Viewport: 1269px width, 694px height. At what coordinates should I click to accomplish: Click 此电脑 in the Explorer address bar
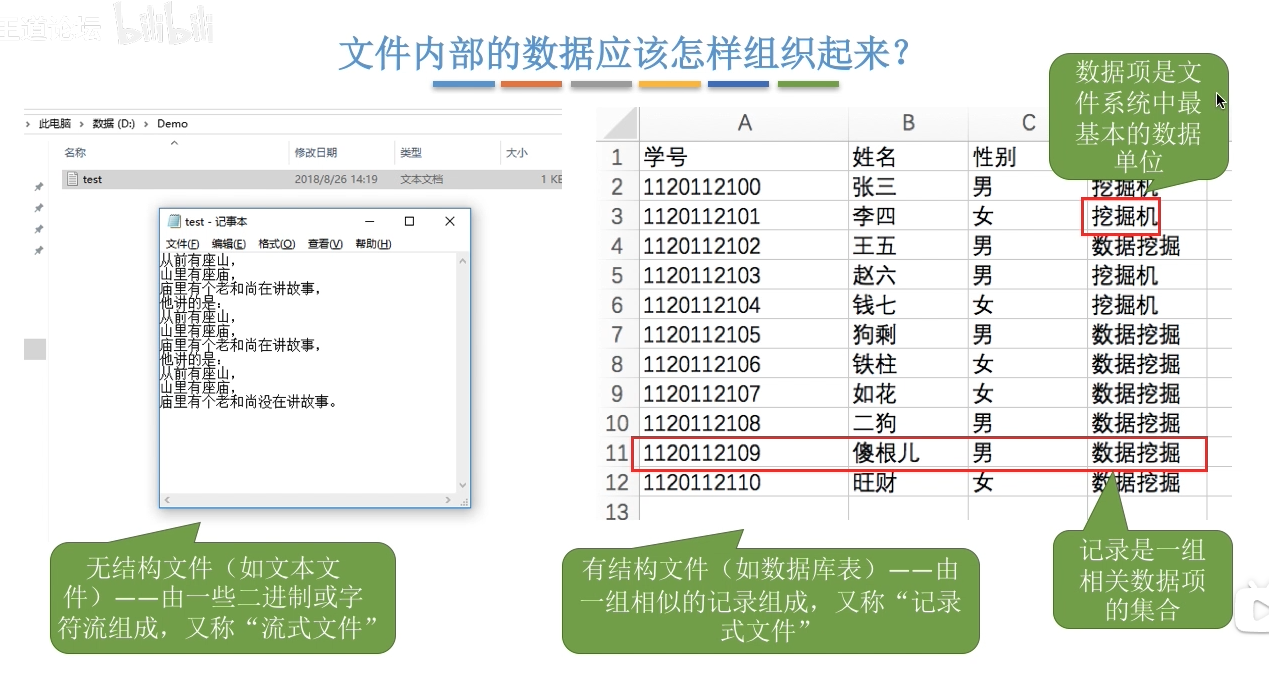pos(55,124)
